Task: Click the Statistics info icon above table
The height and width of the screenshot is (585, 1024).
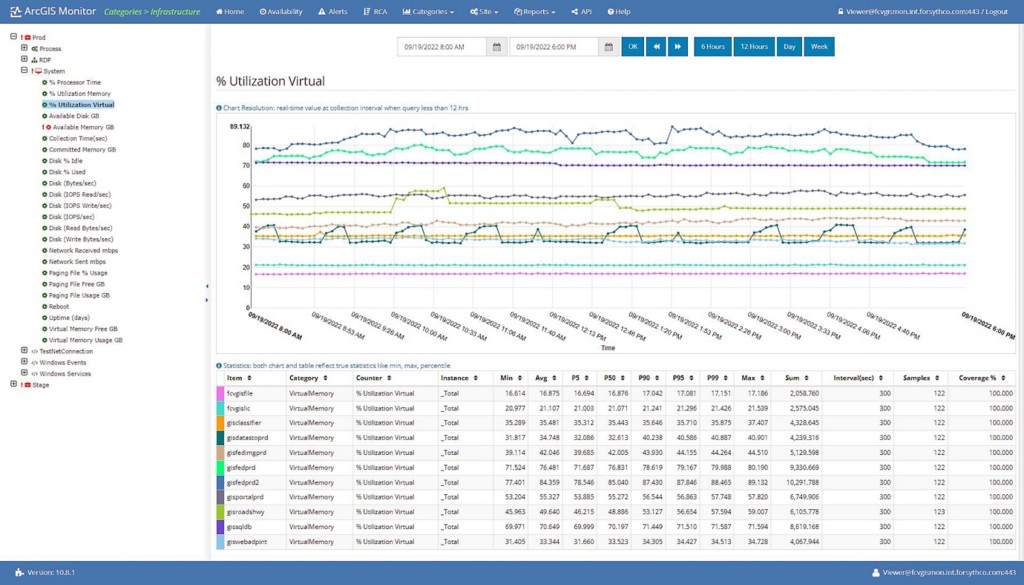Action: (x=219, y=365)
